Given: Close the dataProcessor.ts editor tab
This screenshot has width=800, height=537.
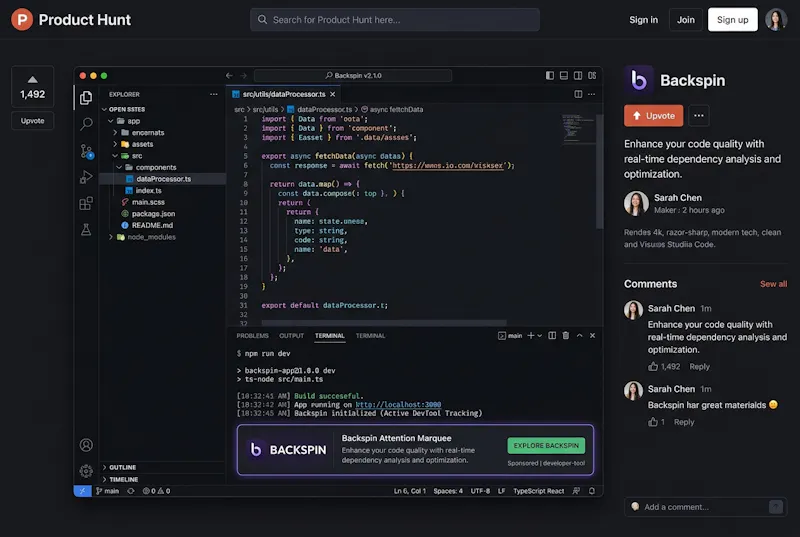Looking at the screenshot, I should click(333, 94).
